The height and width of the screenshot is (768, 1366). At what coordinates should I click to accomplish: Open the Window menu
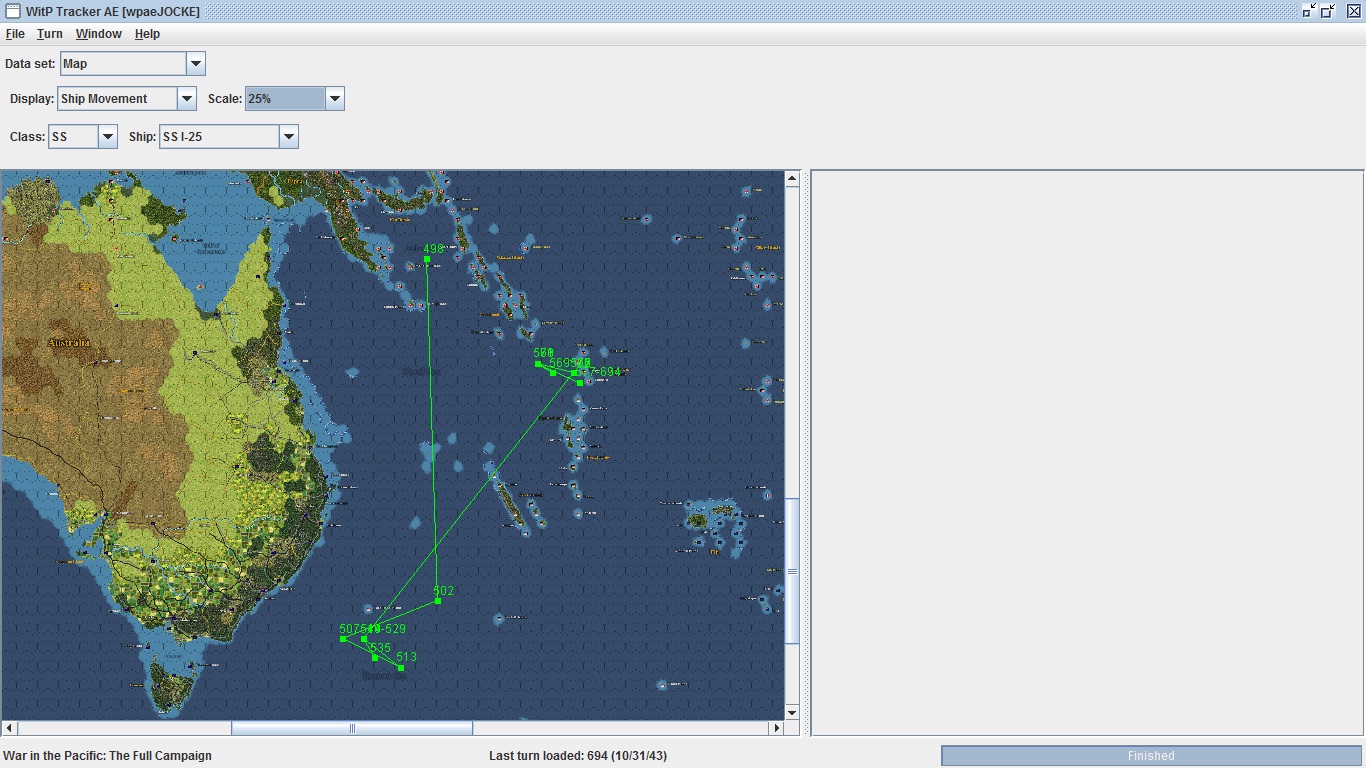(x=99, y=34)
